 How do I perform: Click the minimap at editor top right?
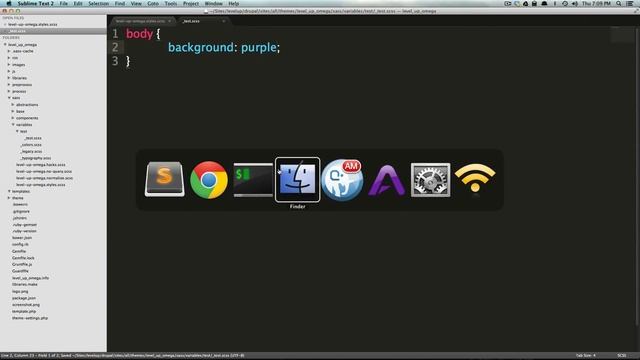coord(622,34)
